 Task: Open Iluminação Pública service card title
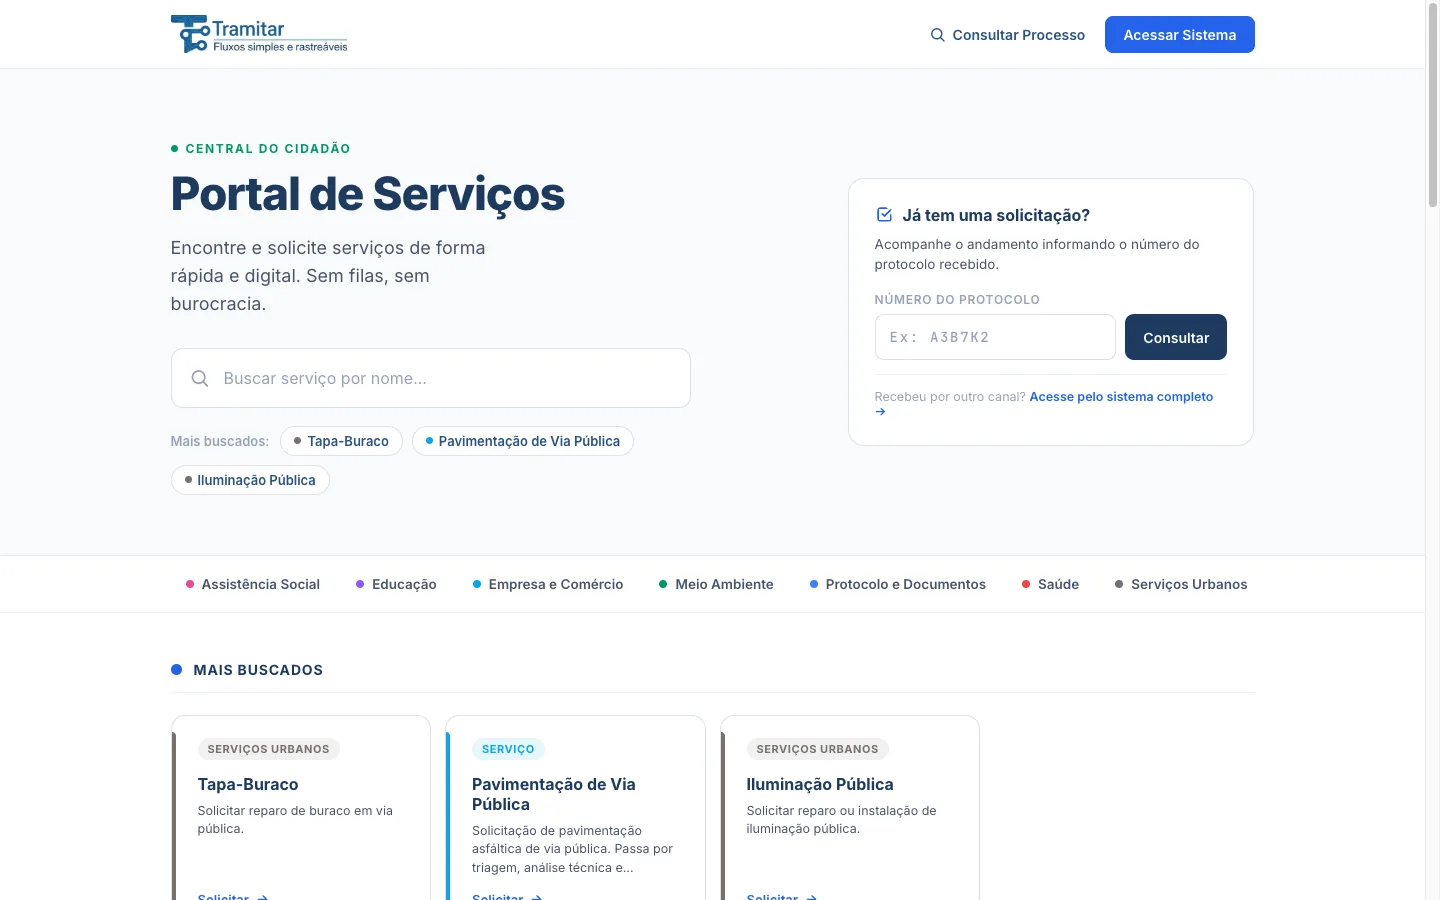820,784
